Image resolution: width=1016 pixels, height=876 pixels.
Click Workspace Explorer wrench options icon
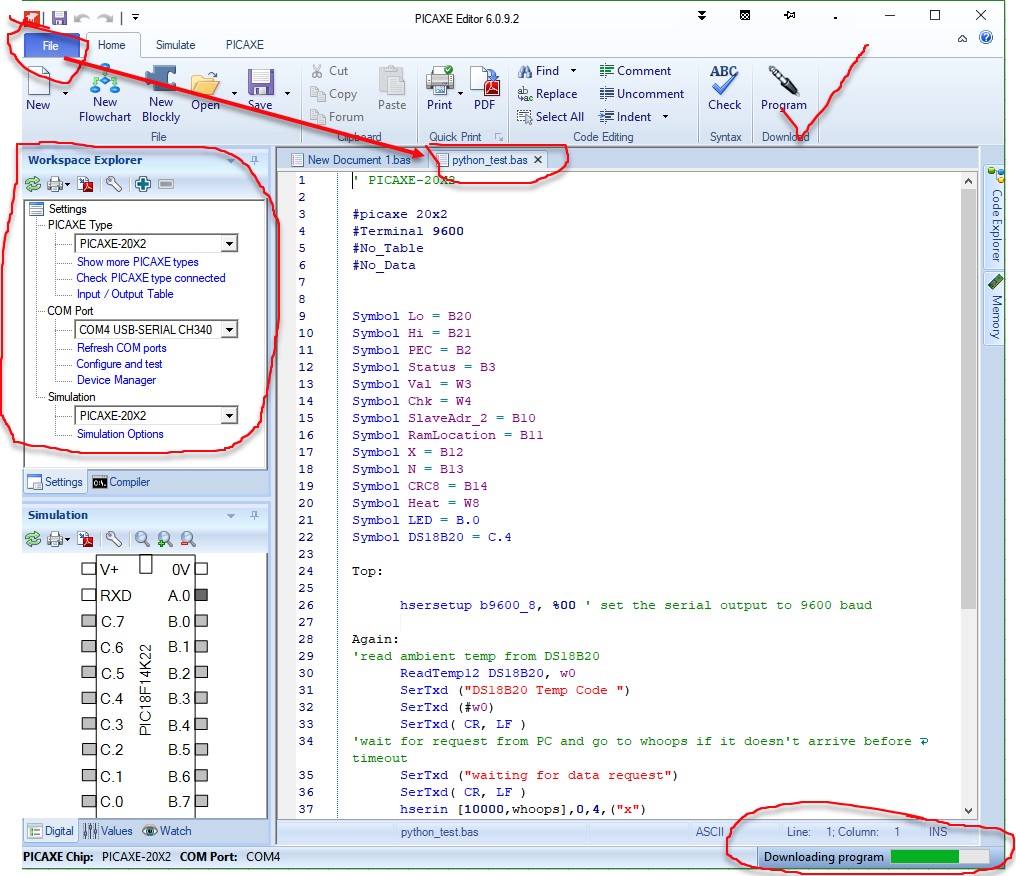[113, 184]
